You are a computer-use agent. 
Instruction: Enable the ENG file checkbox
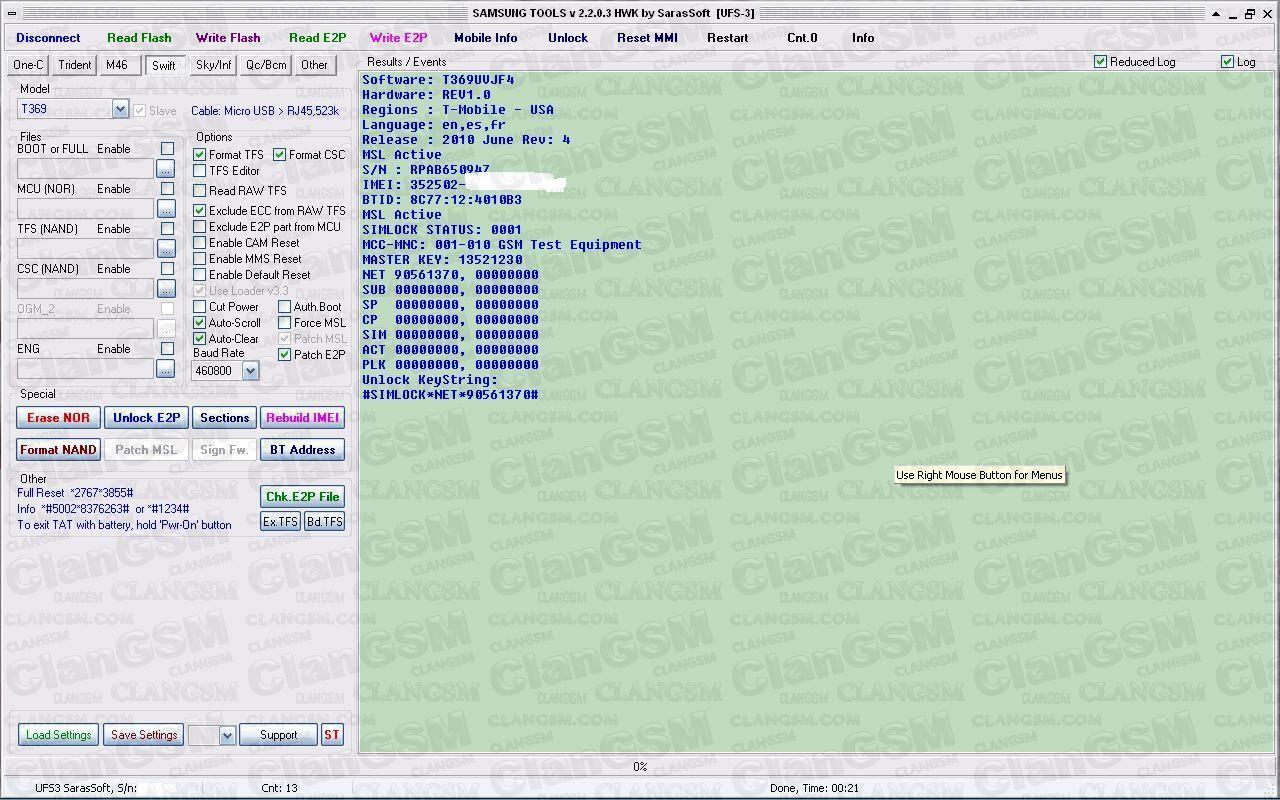pyautogui.click(x=168, y=349)
